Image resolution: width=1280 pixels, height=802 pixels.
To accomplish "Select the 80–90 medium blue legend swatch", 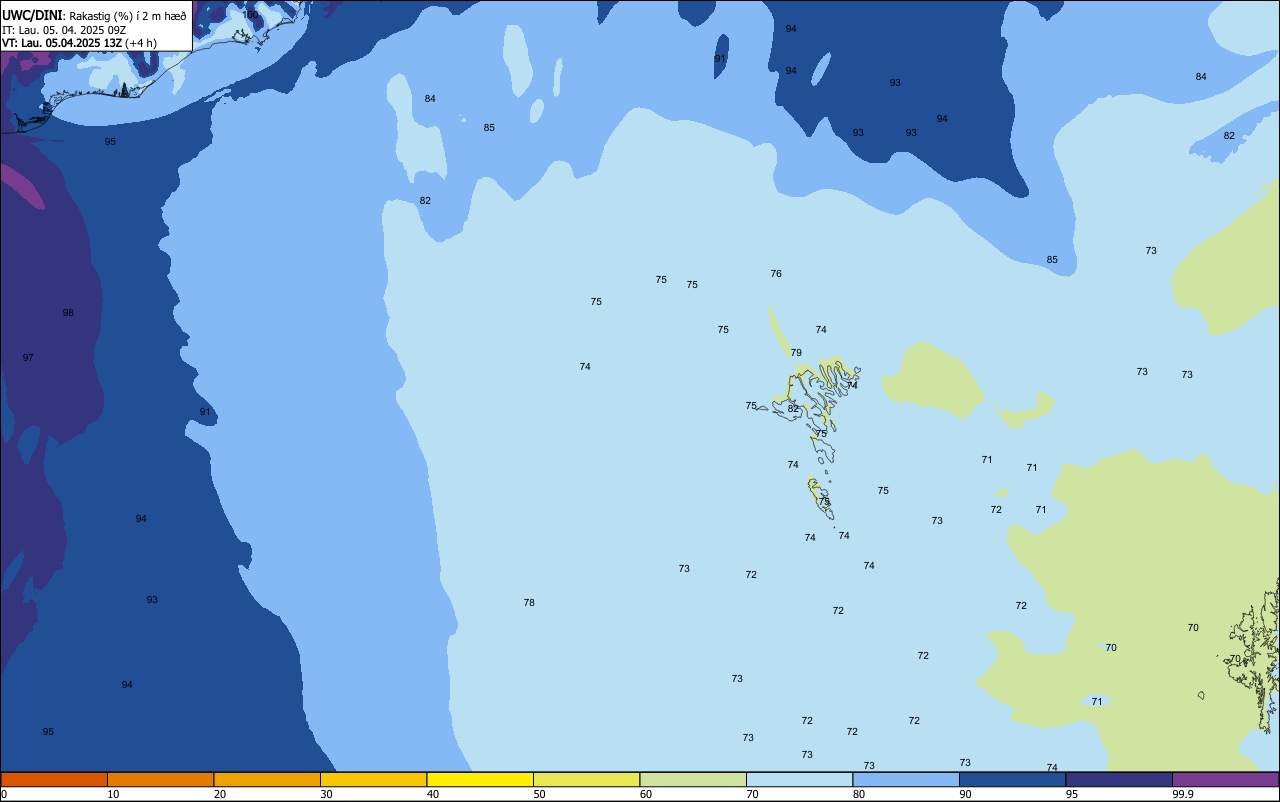I will (x=906, y=779).
